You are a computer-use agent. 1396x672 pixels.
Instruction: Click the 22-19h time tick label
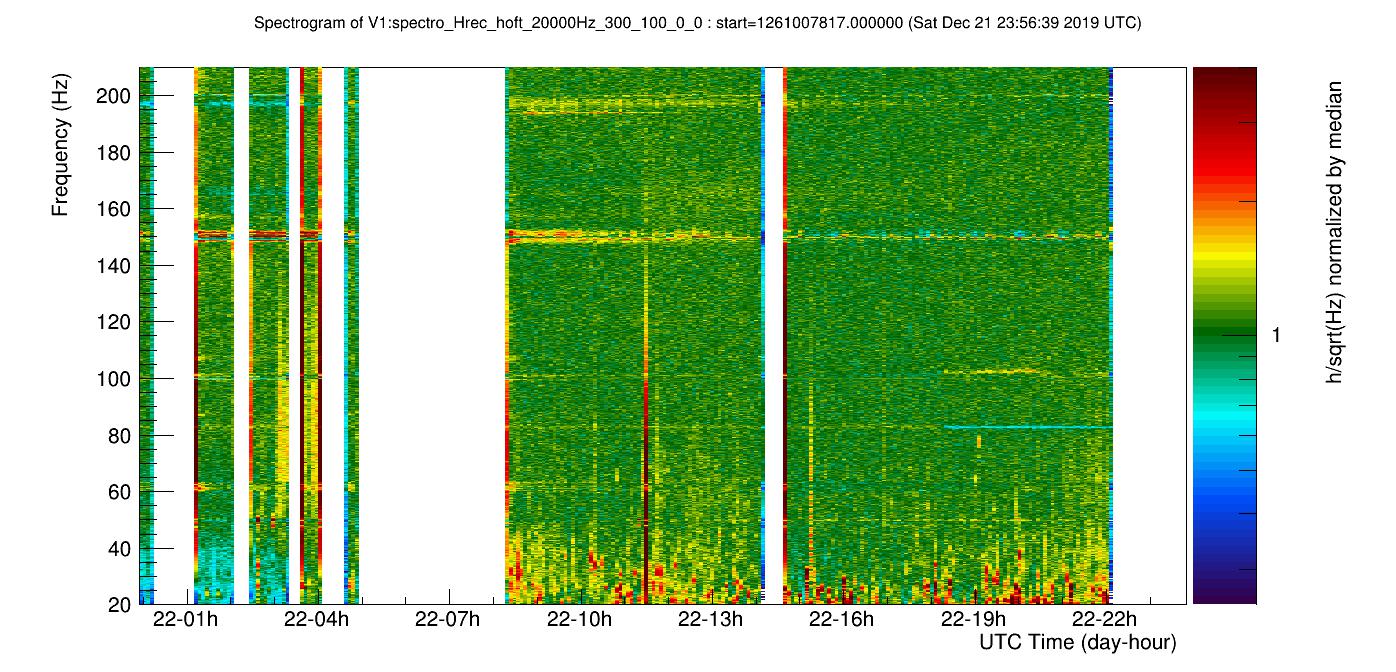972,619
